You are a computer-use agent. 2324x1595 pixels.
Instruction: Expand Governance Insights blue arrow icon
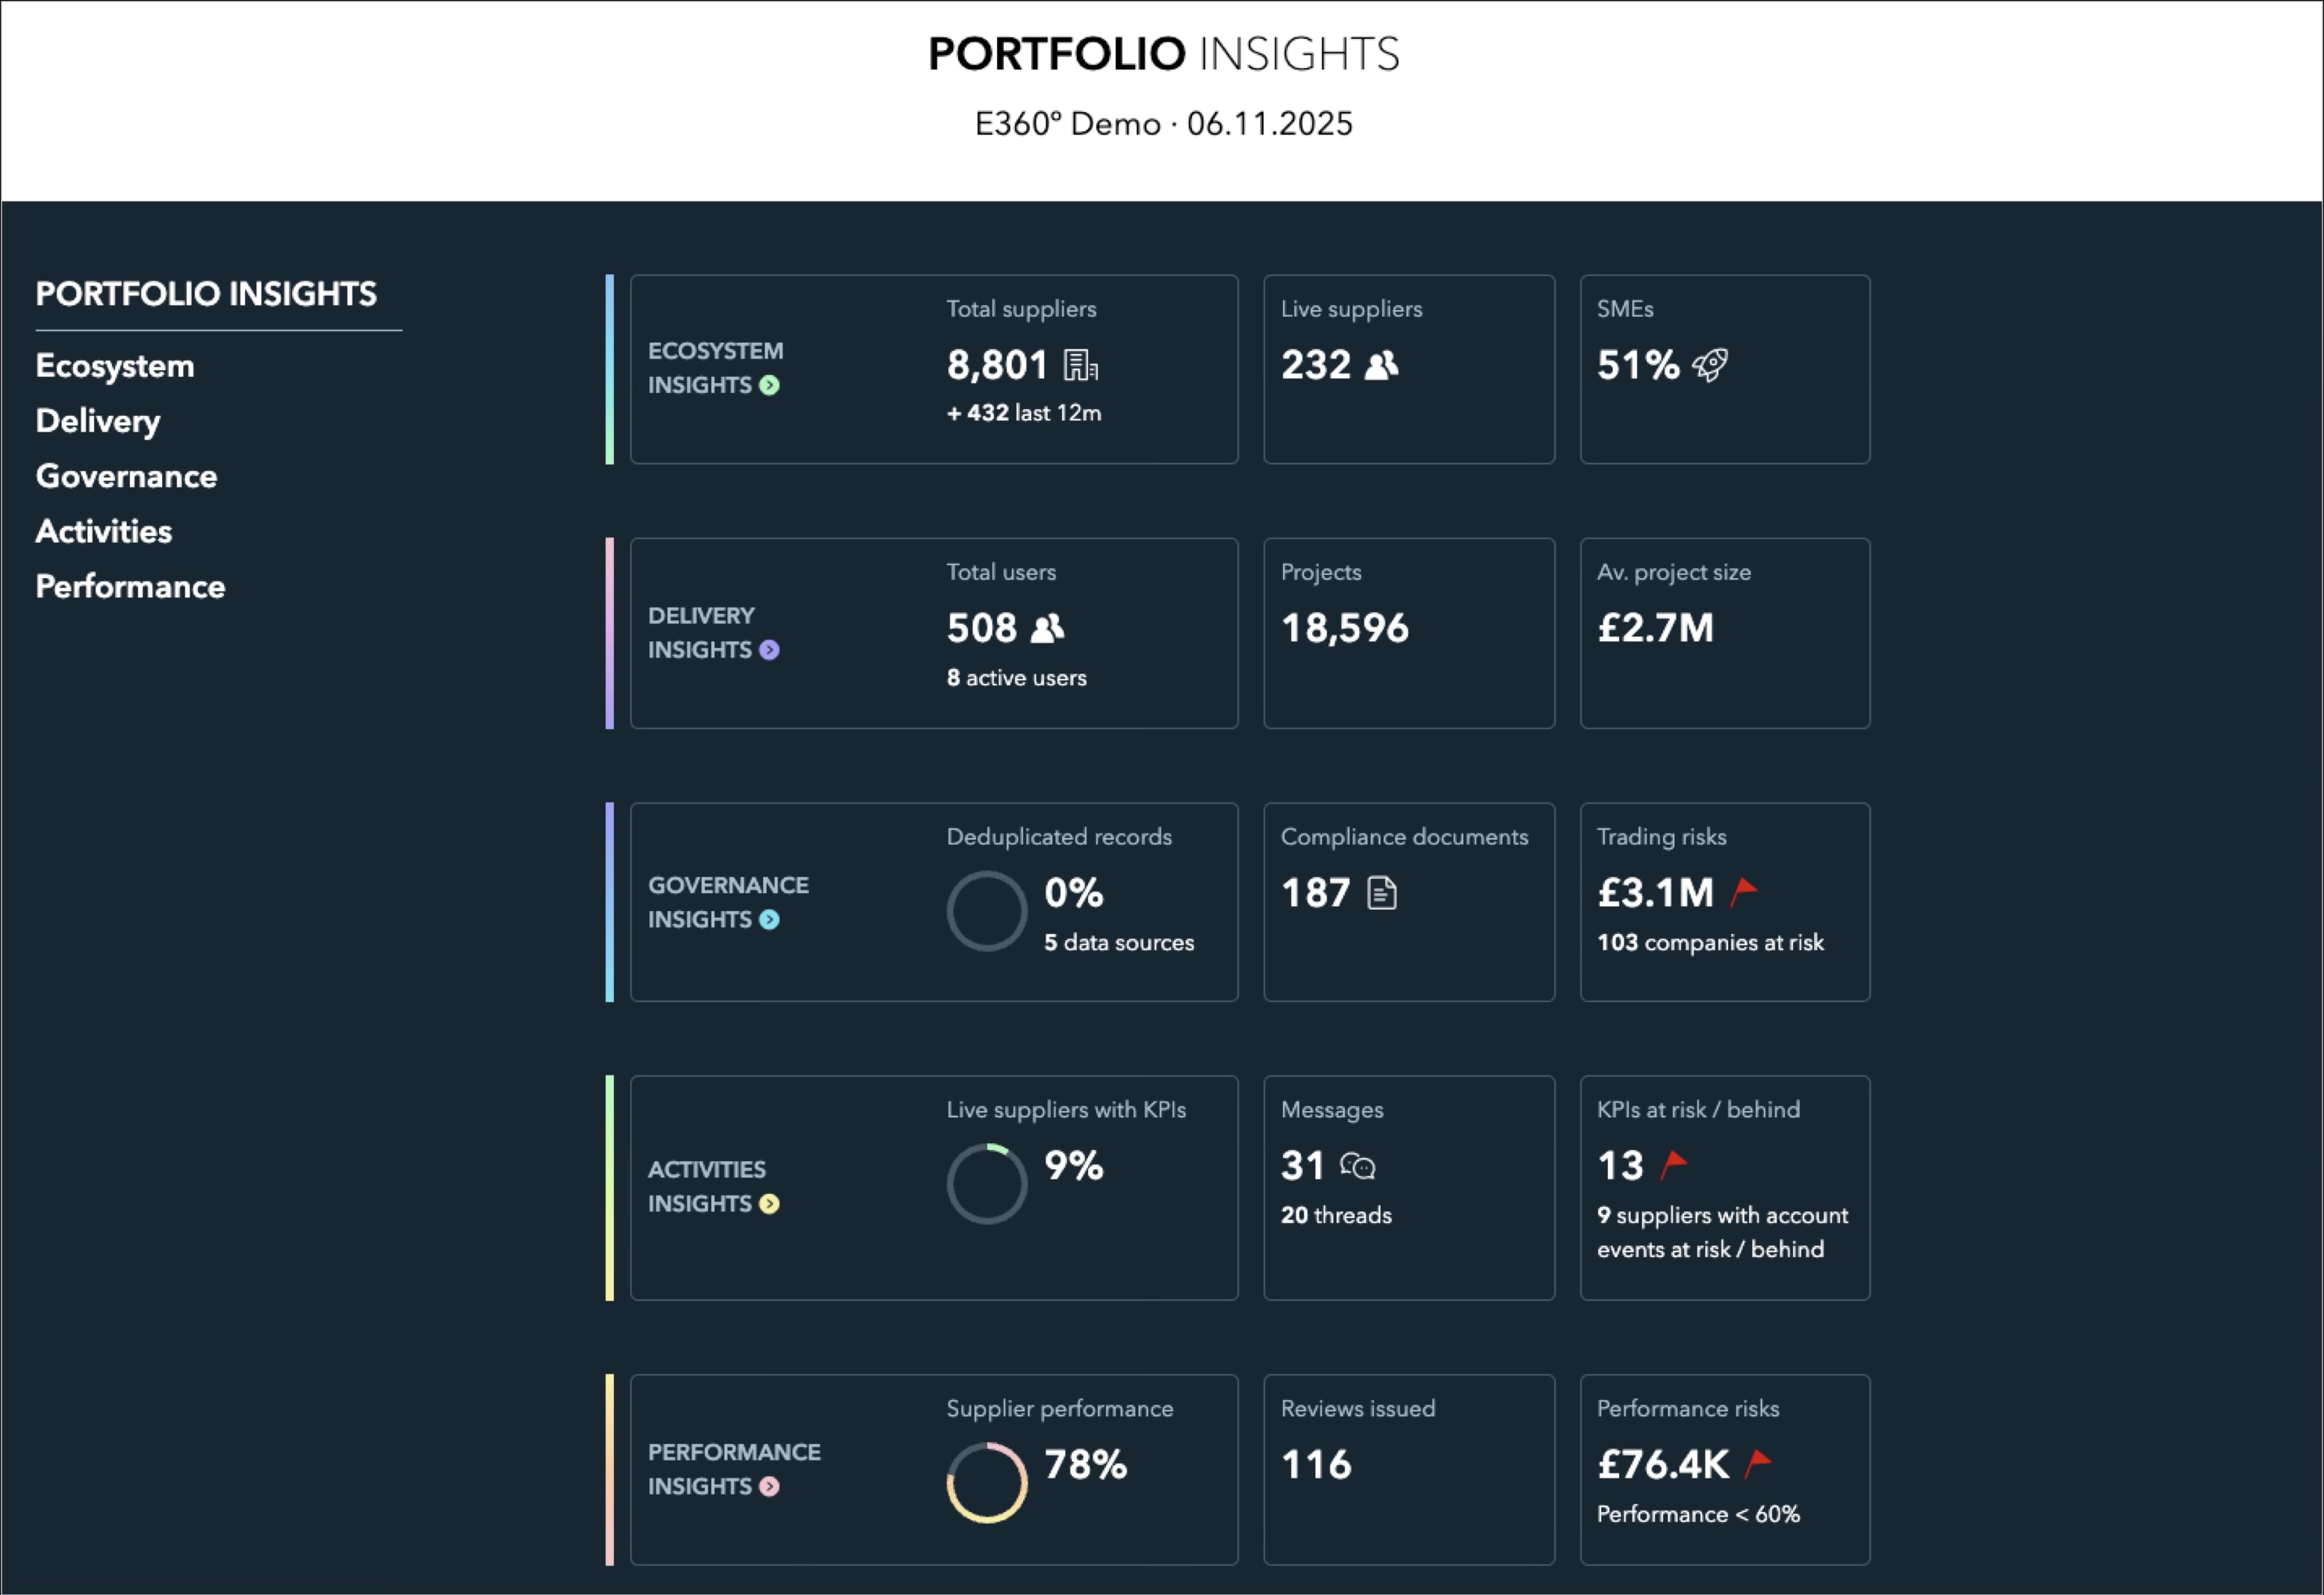pyautogui.click(x=769, y=920)
